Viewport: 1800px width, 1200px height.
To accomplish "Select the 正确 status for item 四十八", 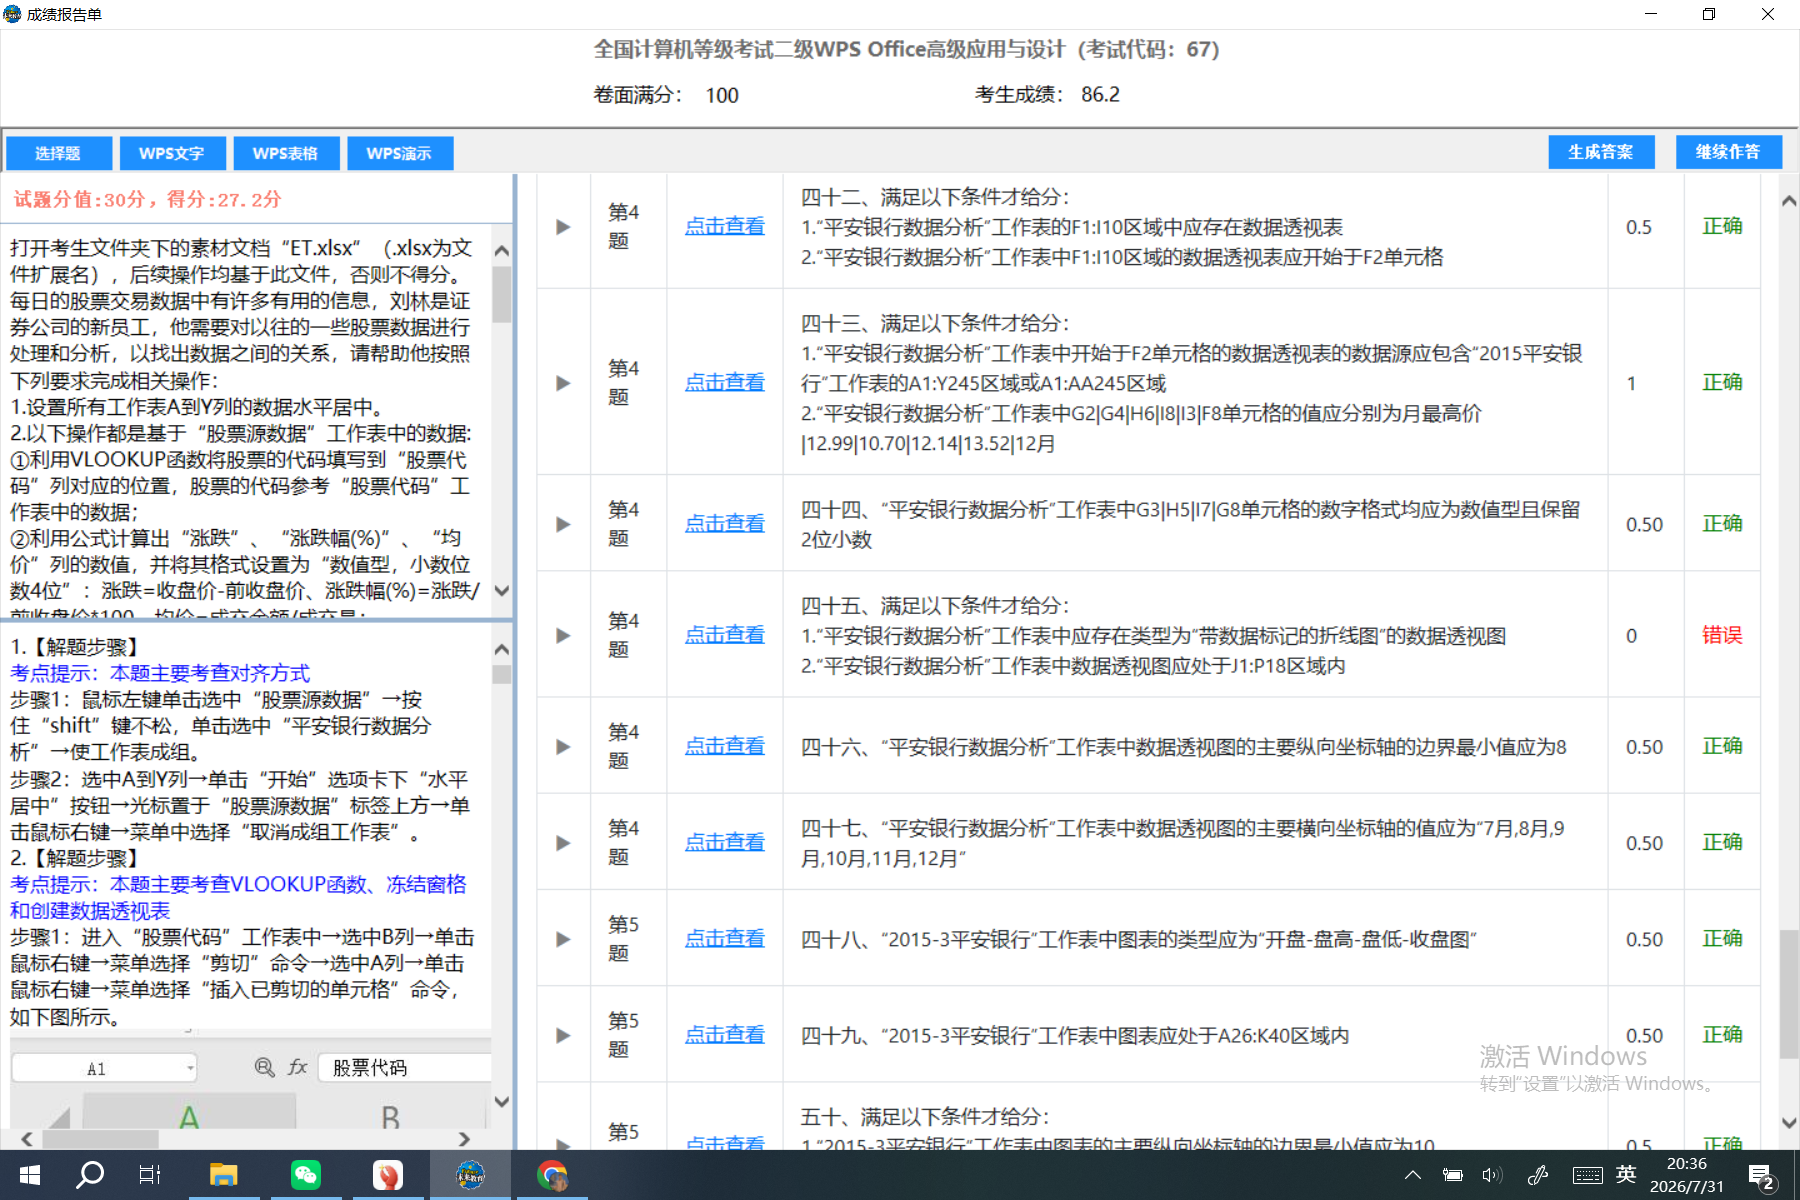I will pyautogui.click(x=1722, y=939).
